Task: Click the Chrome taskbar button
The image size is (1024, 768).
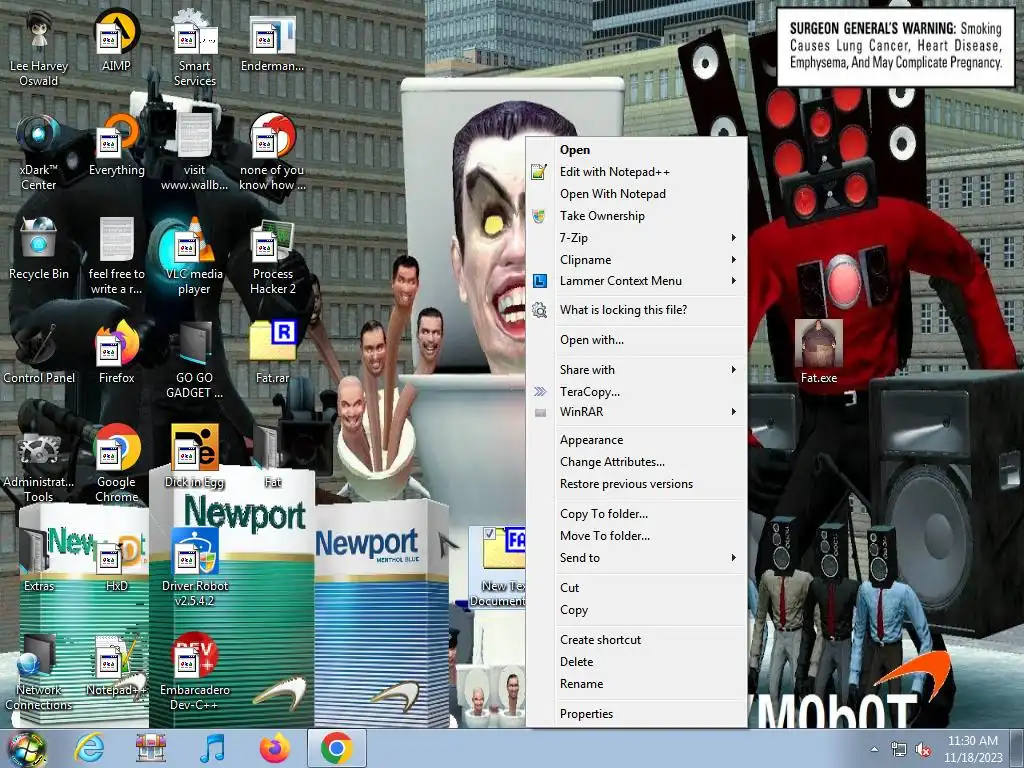Action: click(337, 748)
